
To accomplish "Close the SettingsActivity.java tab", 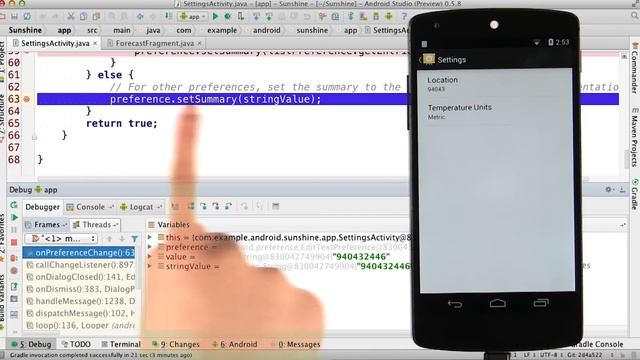I will [95, 43].
